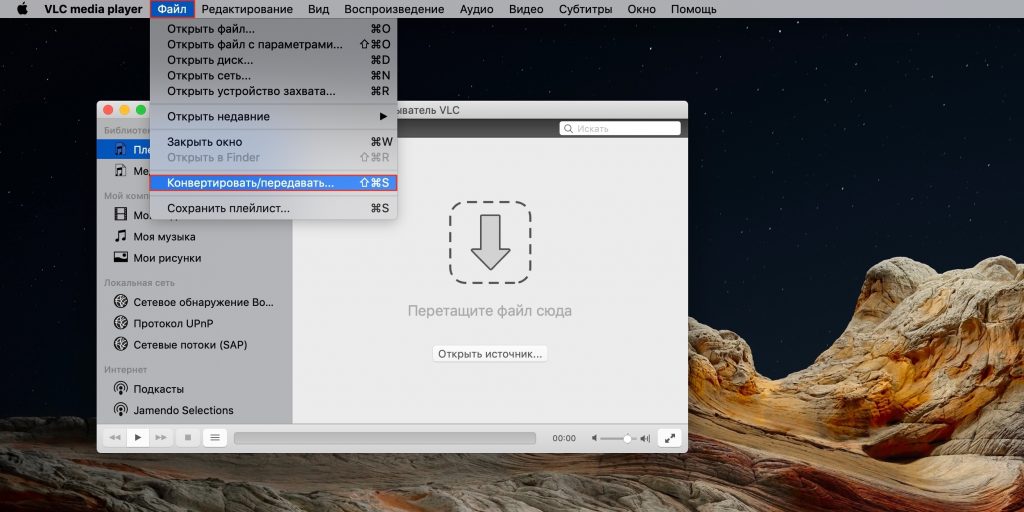
Task: Select Конвертировать/передавать... menu entry
Action: [274, 183]
